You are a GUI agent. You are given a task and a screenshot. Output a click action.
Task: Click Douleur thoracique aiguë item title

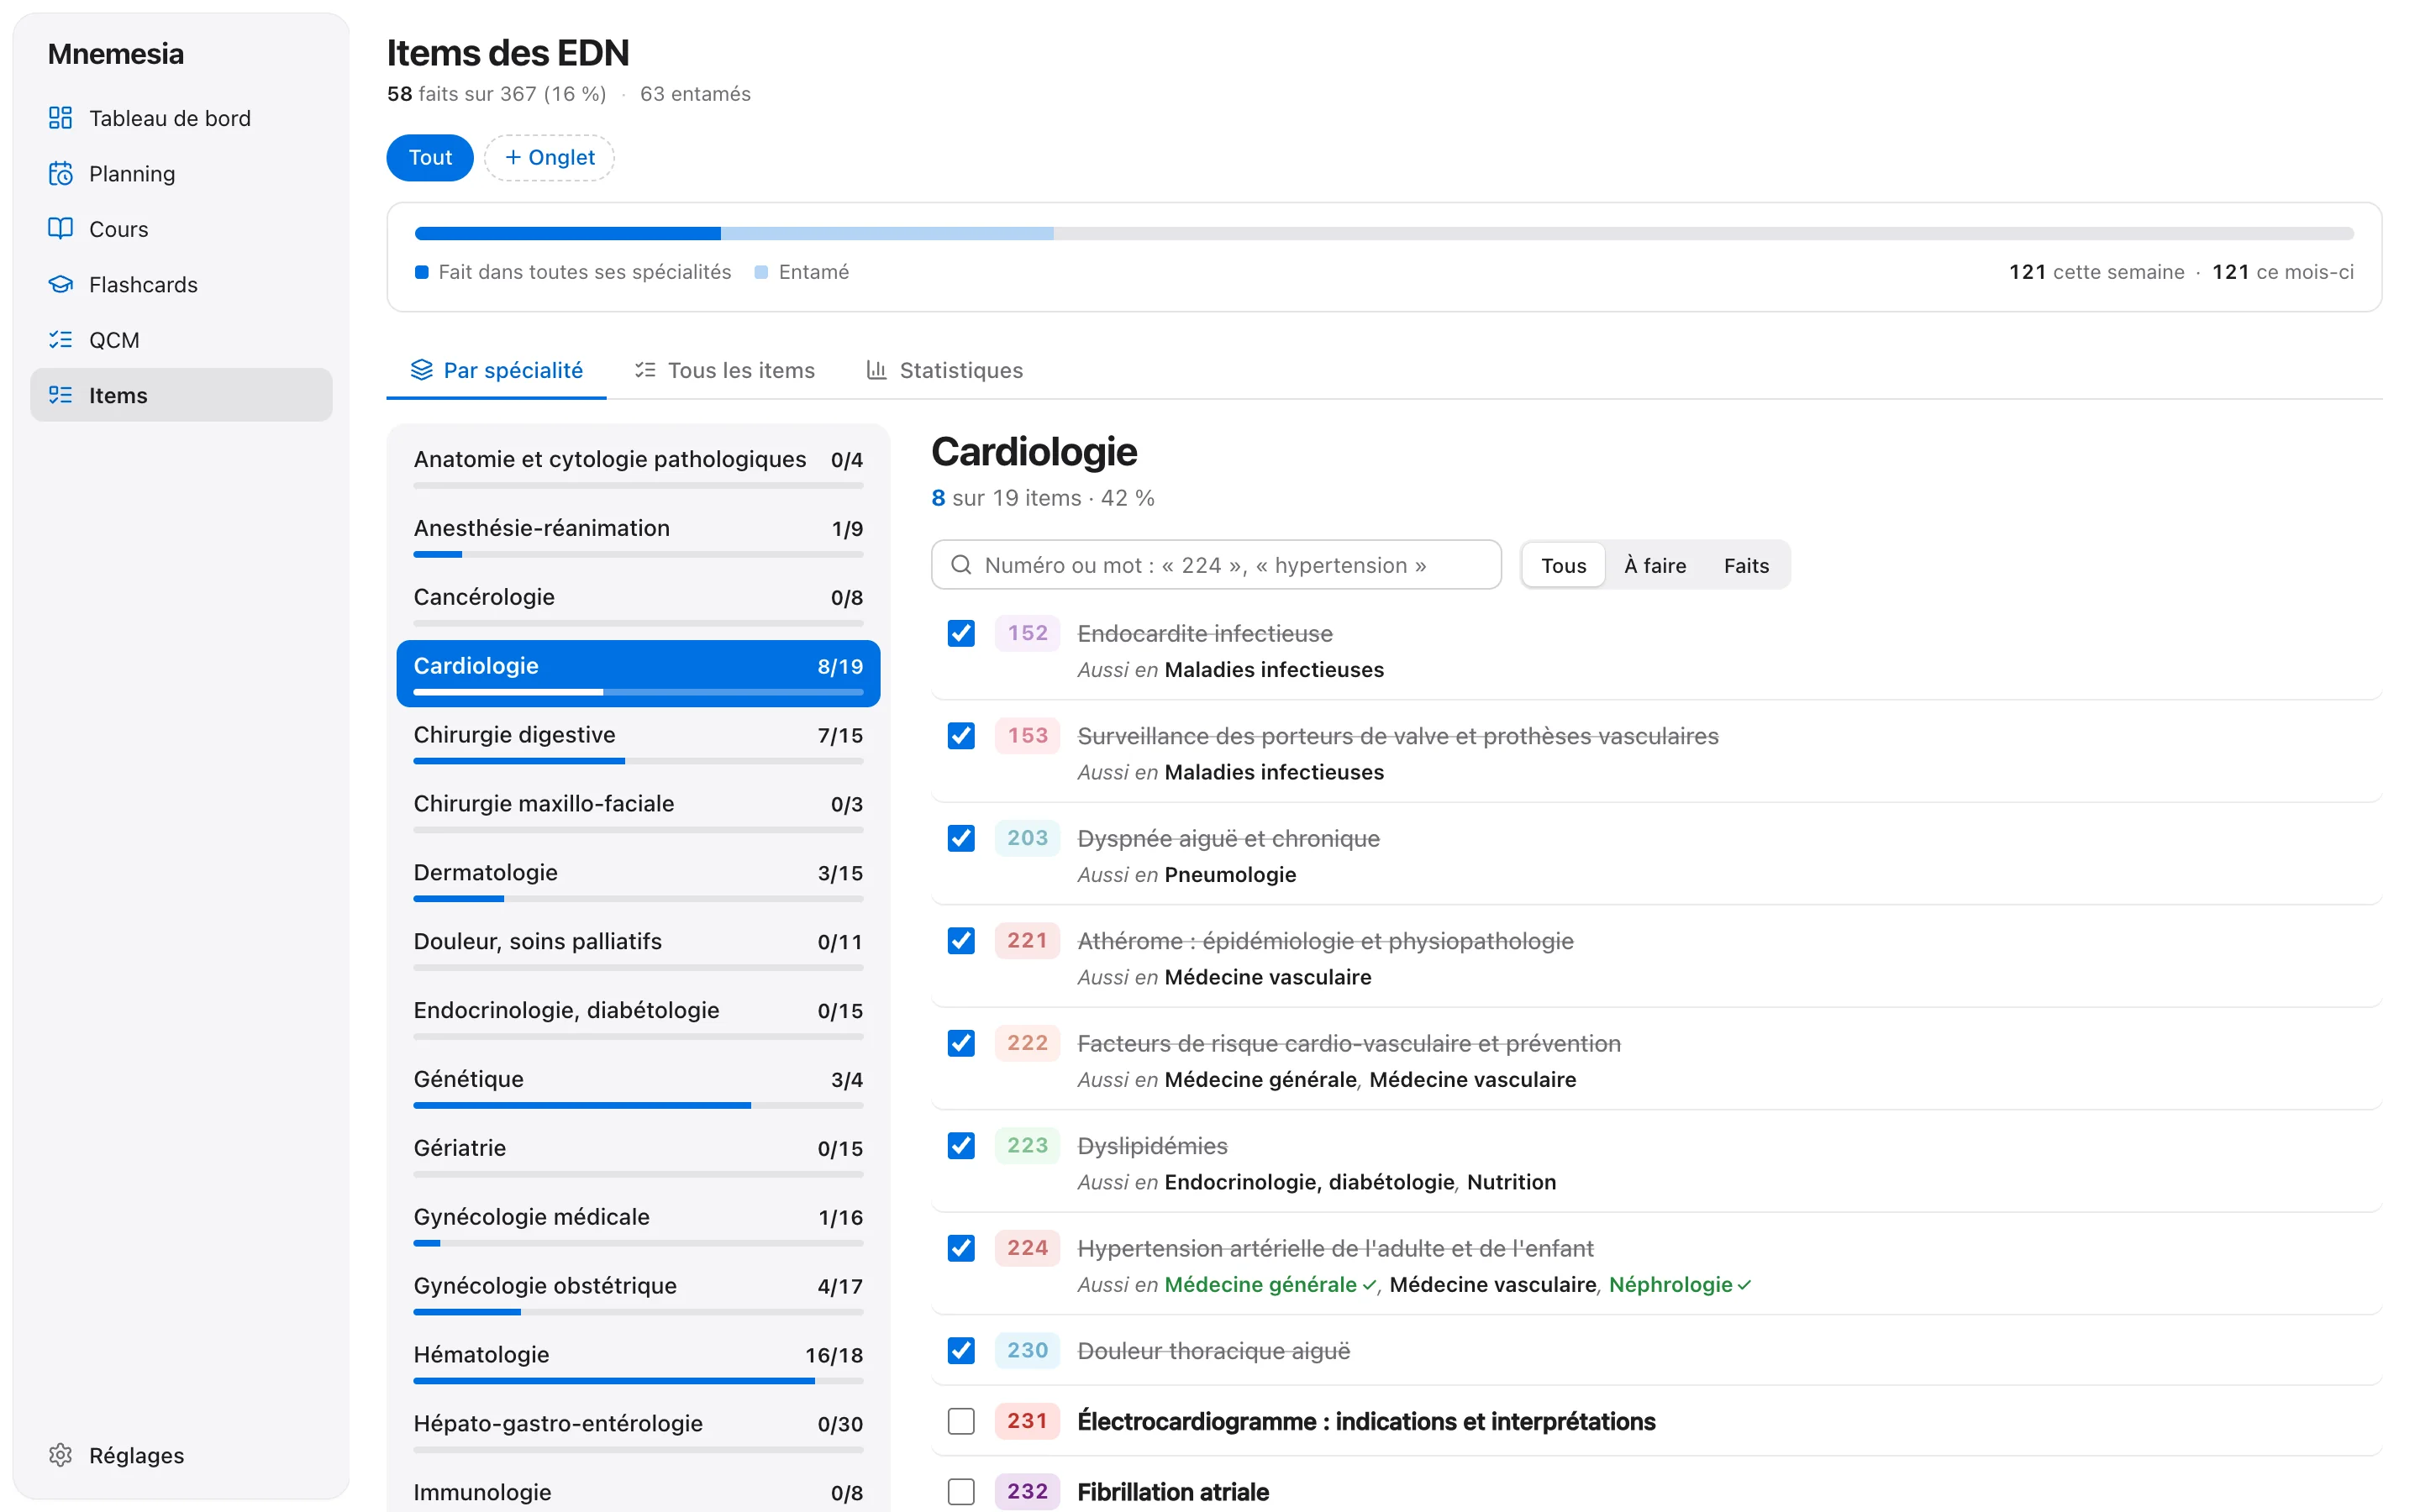coord(1213,1351)
